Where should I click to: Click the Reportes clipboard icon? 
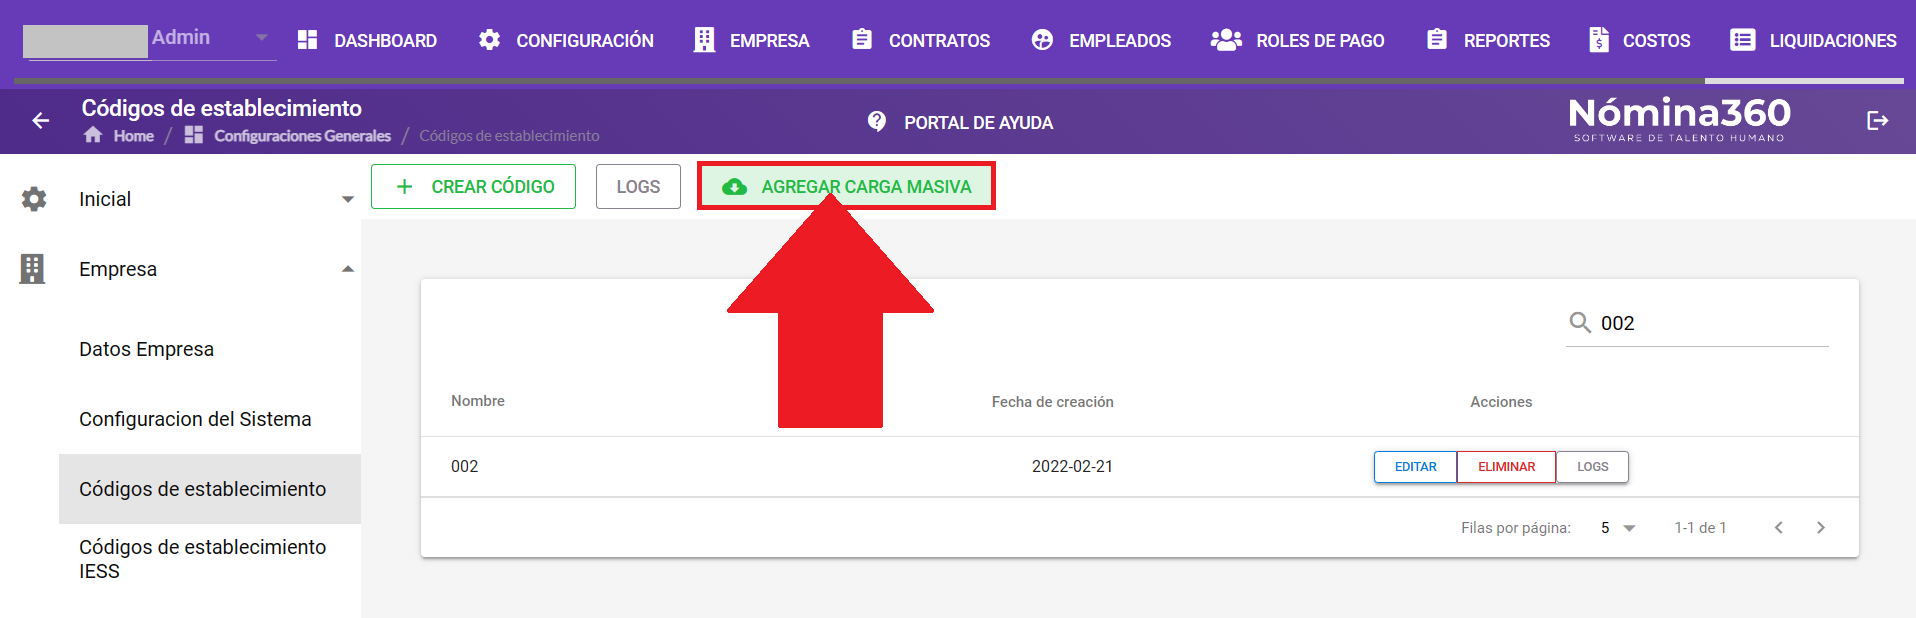(x=1437, y=39)
